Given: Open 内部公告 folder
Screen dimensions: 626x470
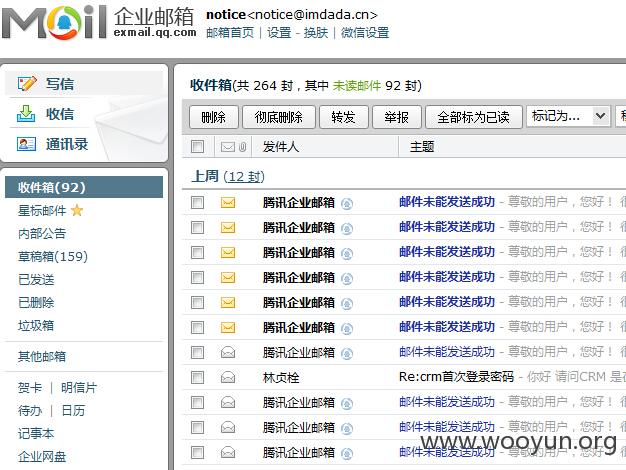Looking at the screenshot, I should [x=42, y=233].
